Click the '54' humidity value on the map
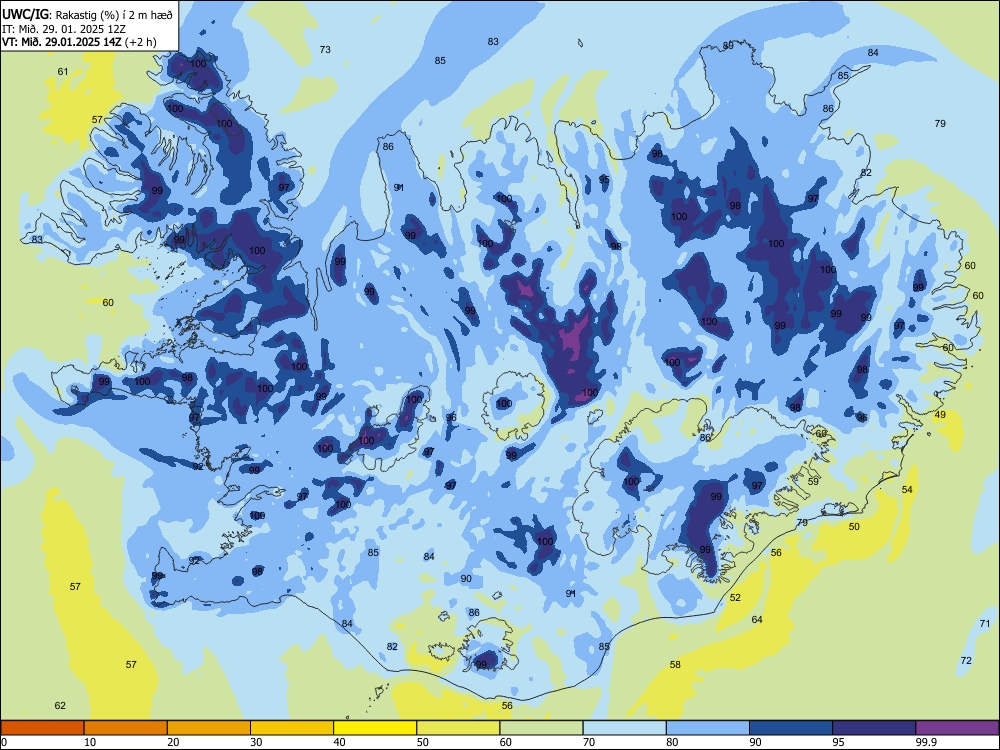This screenshot has width=1000, height=750. pos(907,489)
